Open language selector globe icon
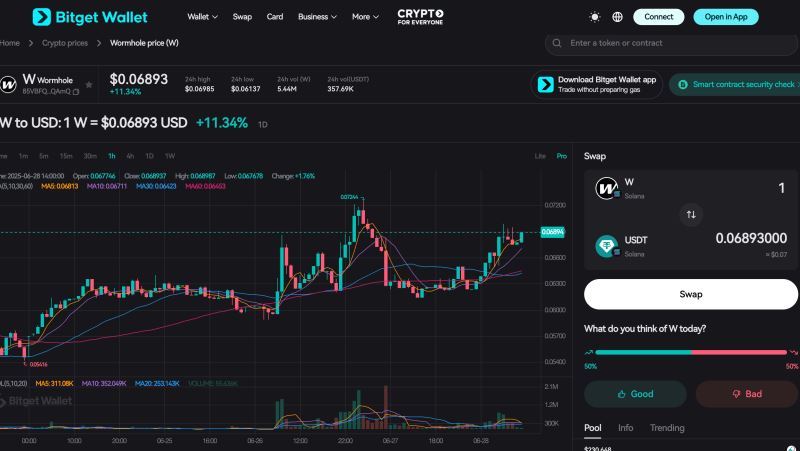This screenshot has width=800, height=451. pyautogui.click(x=617, y=17)
